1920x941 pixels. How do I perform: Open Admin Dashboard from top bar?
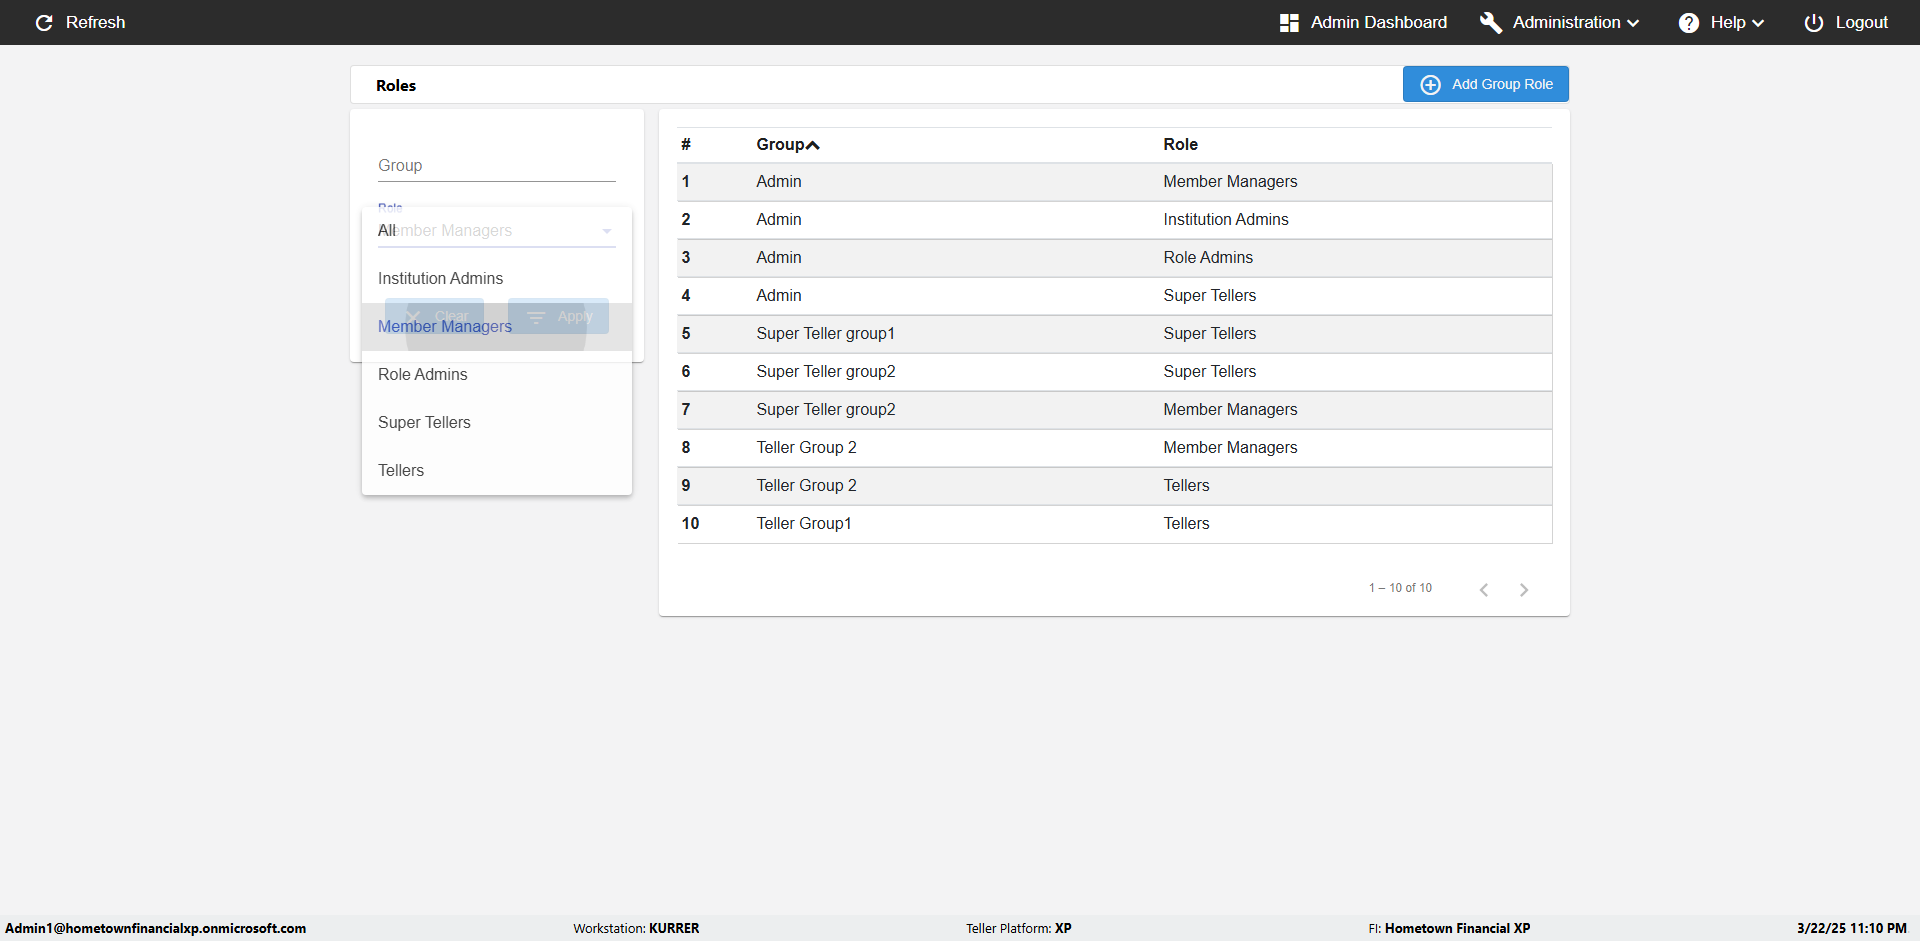coord(1378,22)
